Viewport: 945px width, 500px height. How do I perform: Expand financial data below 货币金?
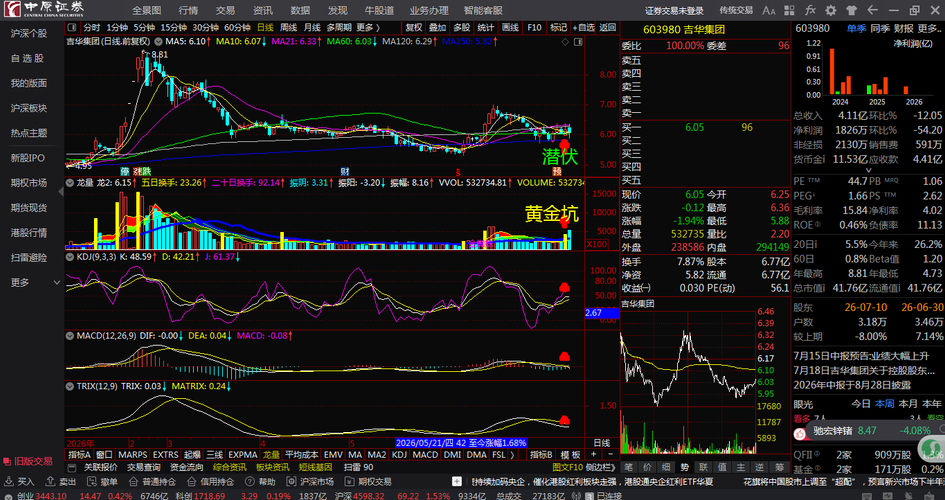pyautogui.click(x=868, y=170)
